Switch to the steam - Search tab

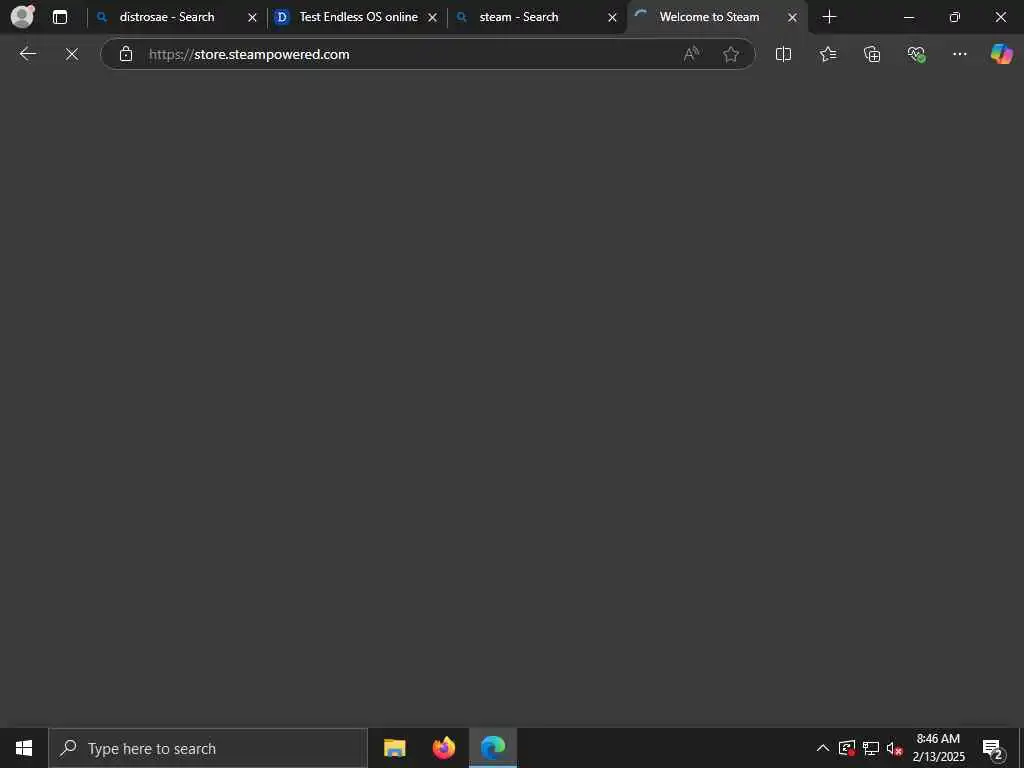pos(519,17)
